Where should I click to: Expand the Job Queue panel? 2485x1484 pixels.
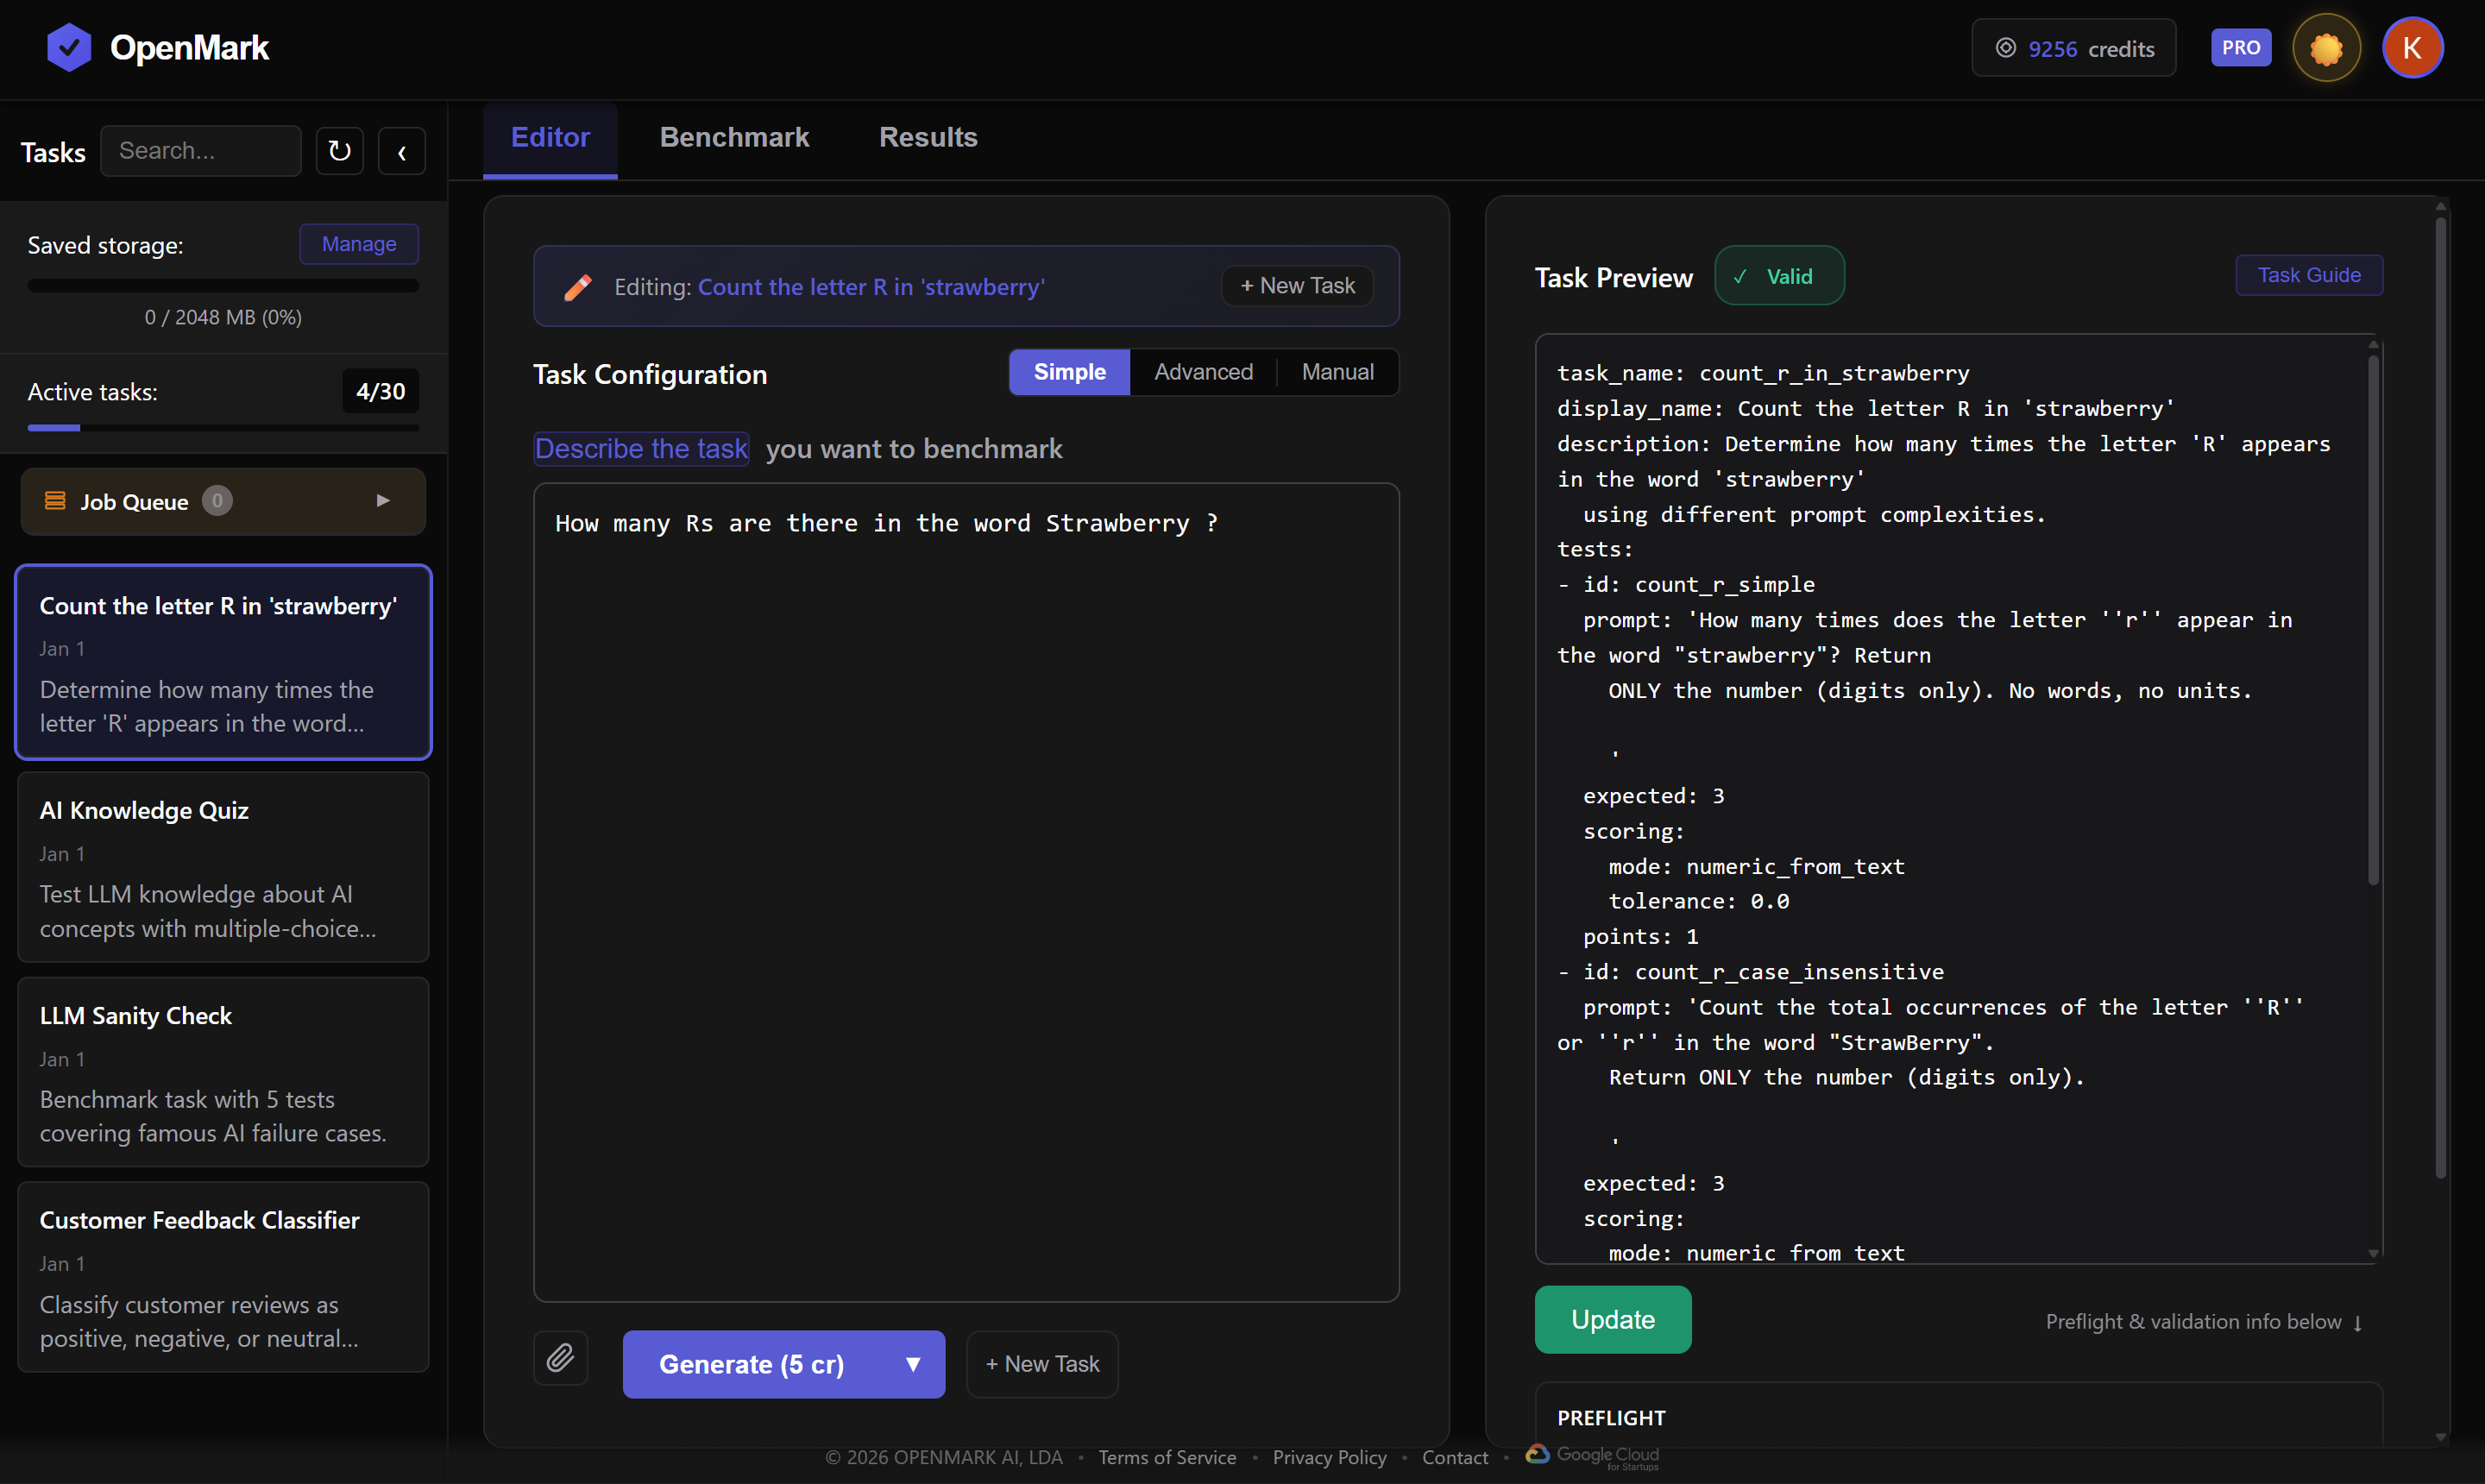pyautogui.click(x=382, y=501)
